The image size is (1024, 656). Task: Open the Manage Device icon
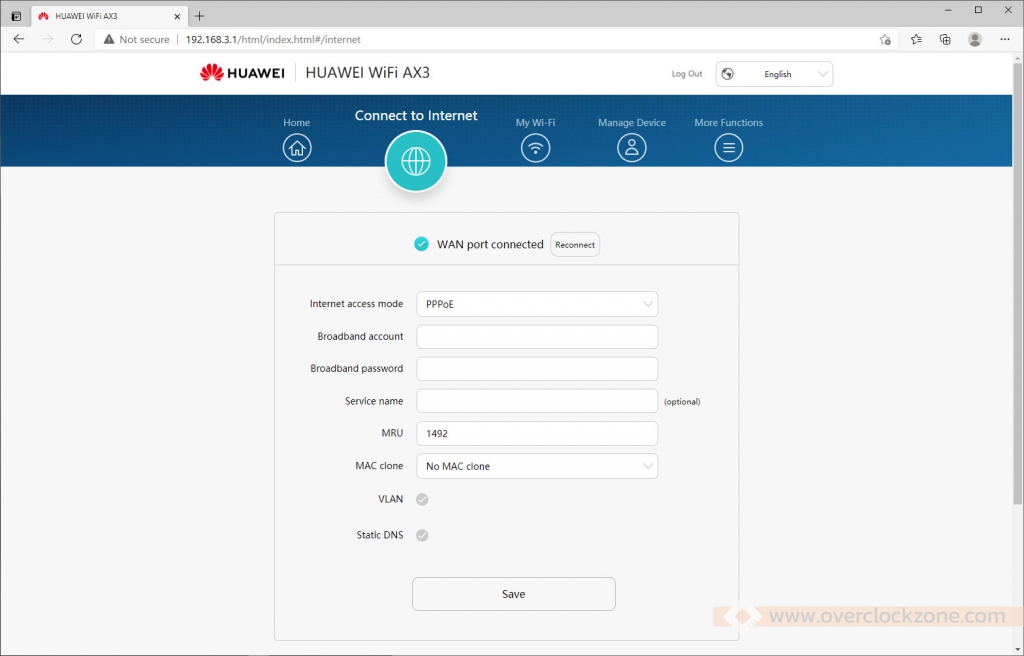point(631,148)
